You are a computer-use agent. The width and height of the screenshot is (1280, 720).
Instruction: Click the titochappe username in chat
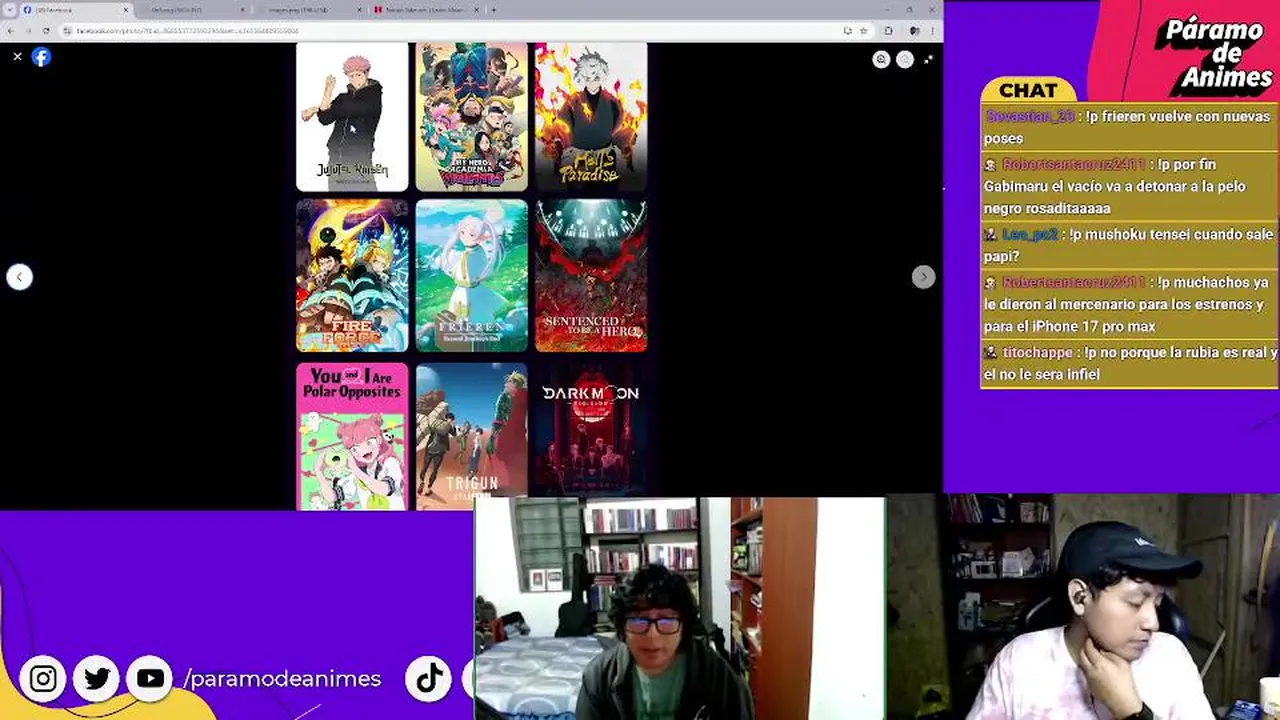click(1037, 352)
